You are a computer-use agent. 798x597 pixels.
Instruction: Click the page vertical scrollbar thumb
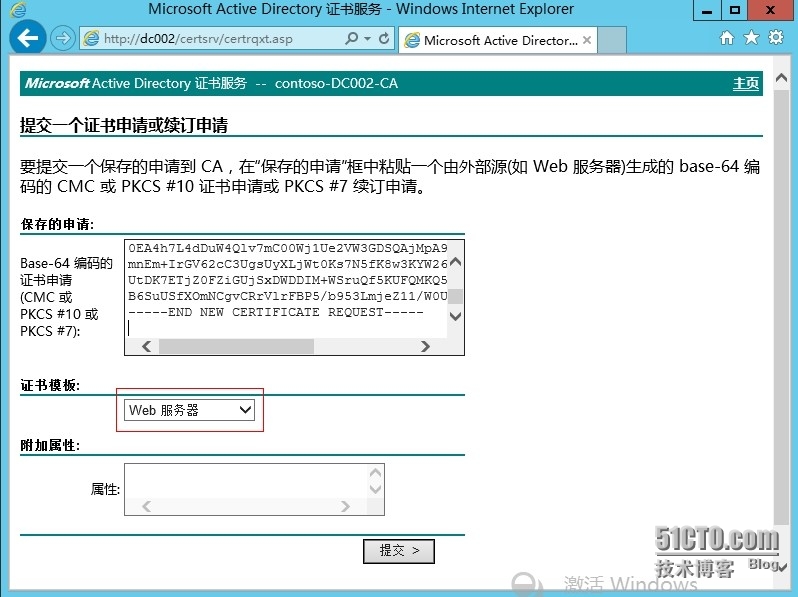click(x=781, y=307)
